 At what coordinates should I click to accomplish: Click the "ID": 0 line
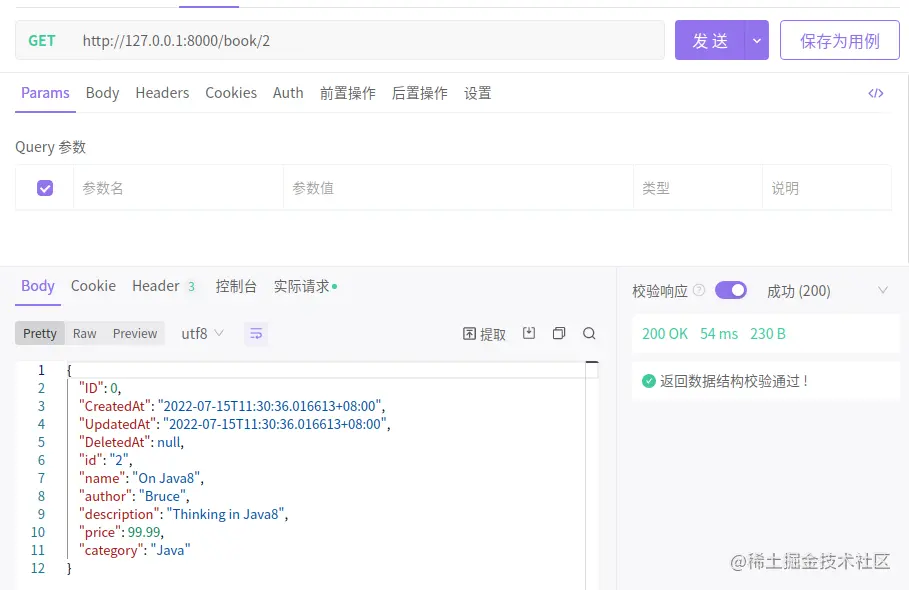tap(100, 388)
